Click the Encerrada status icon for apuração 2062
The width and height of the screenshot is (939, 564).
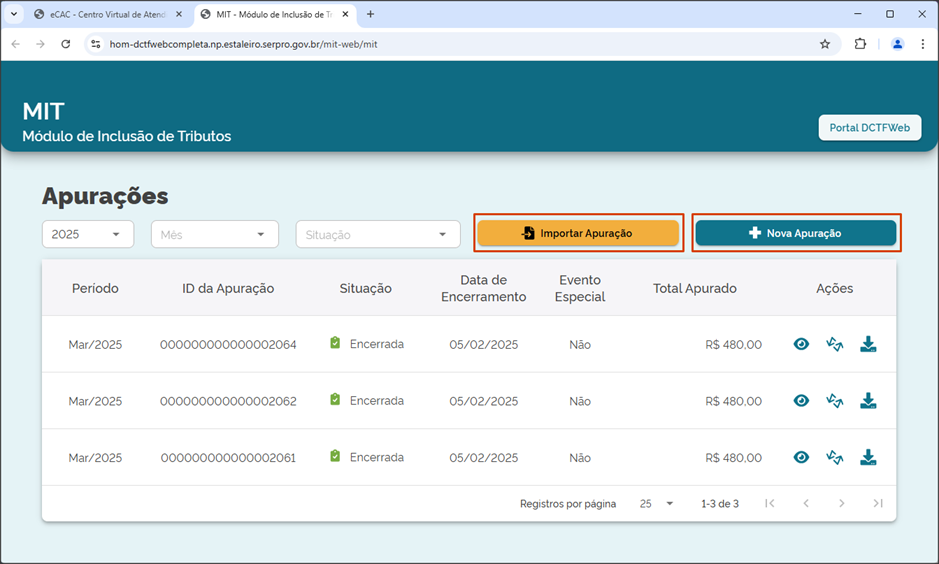click(335, 399)
